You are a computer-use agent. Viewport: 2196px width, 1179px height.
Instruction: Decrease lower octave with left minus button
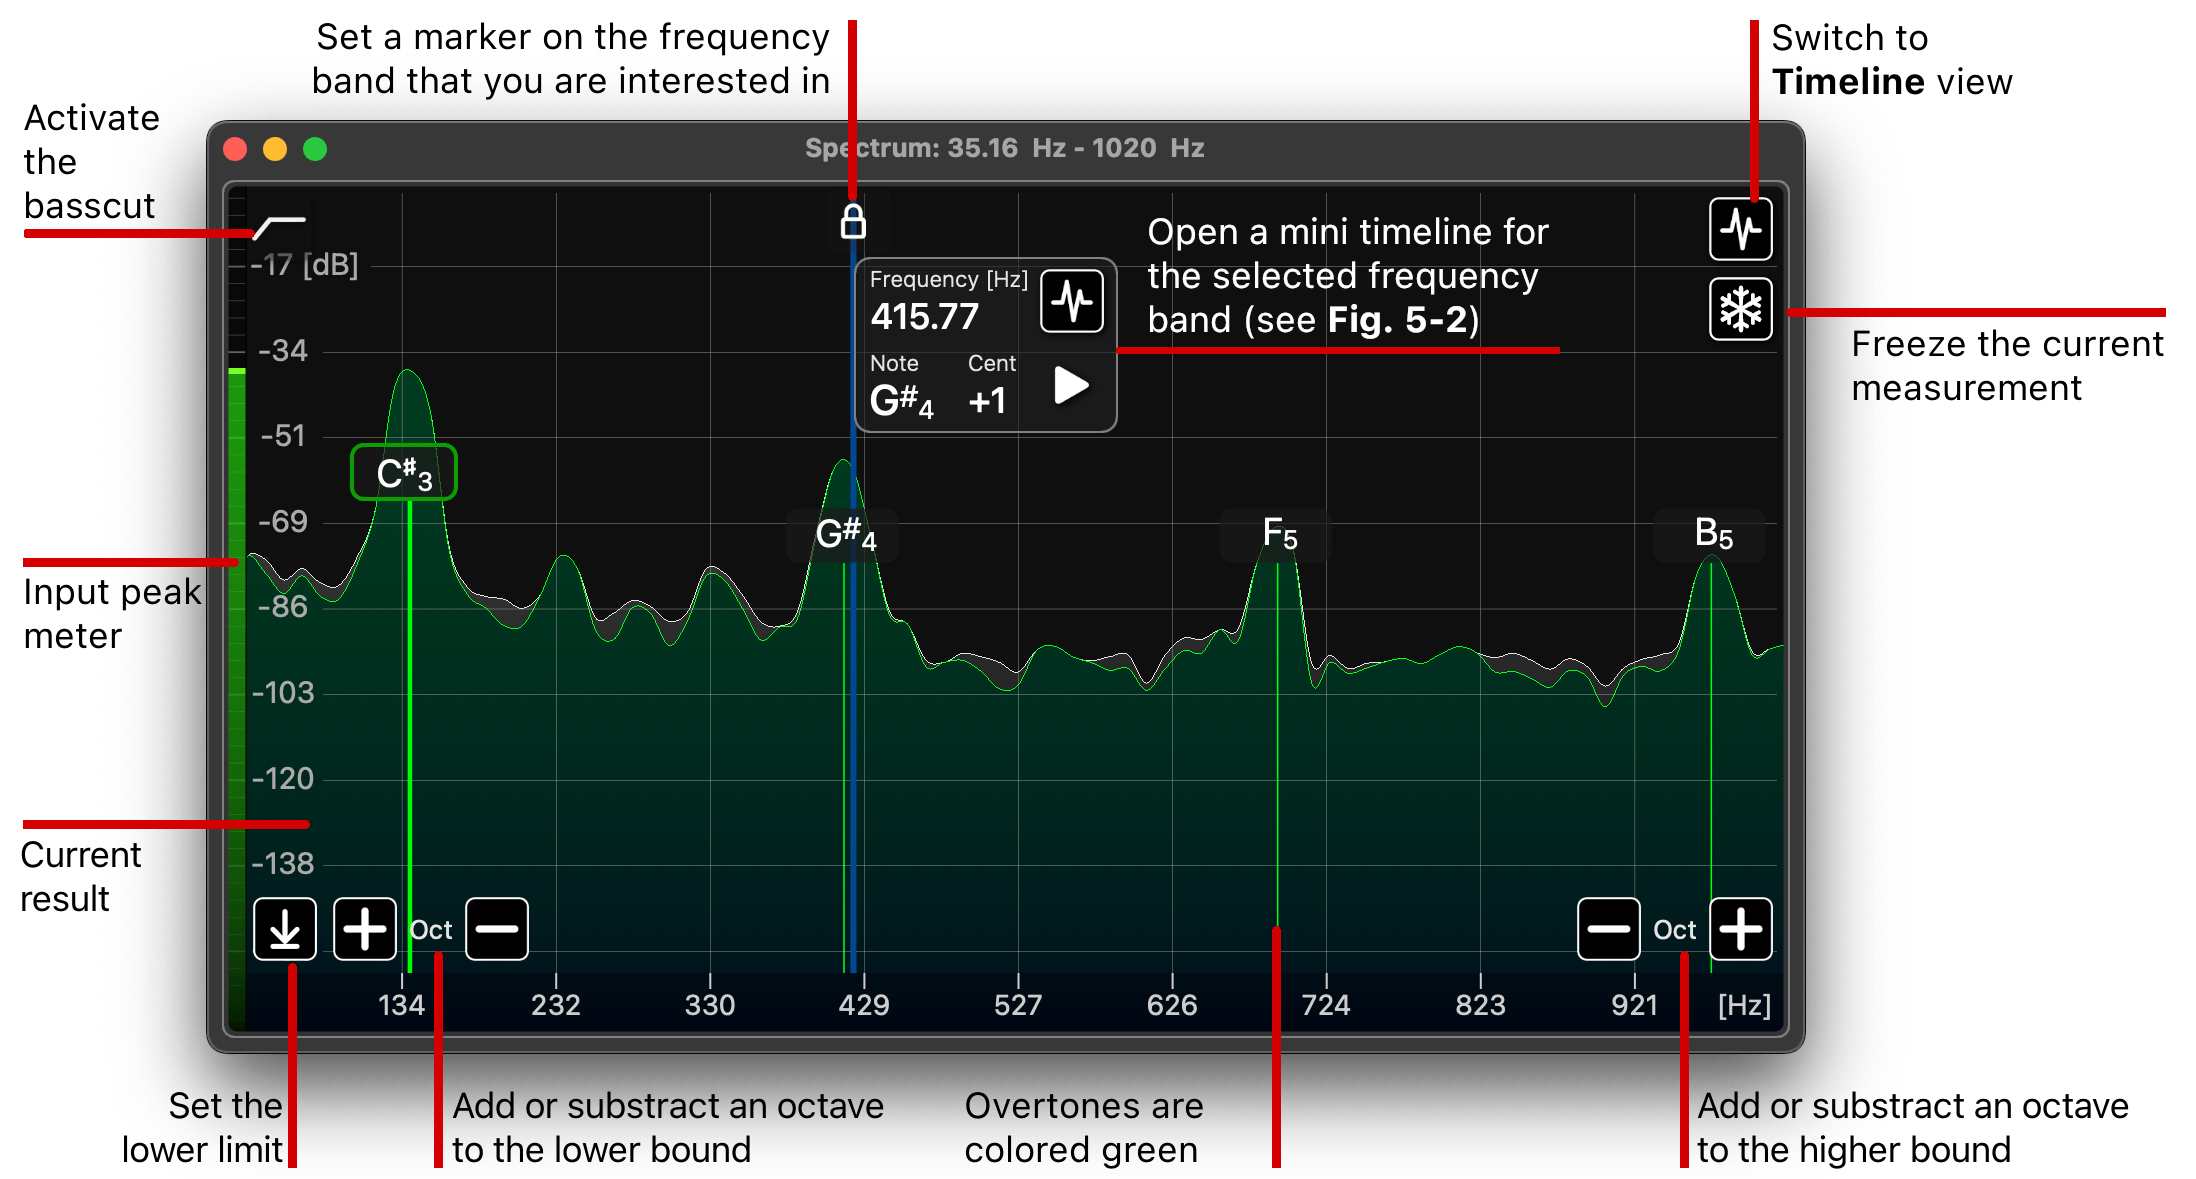497,929
